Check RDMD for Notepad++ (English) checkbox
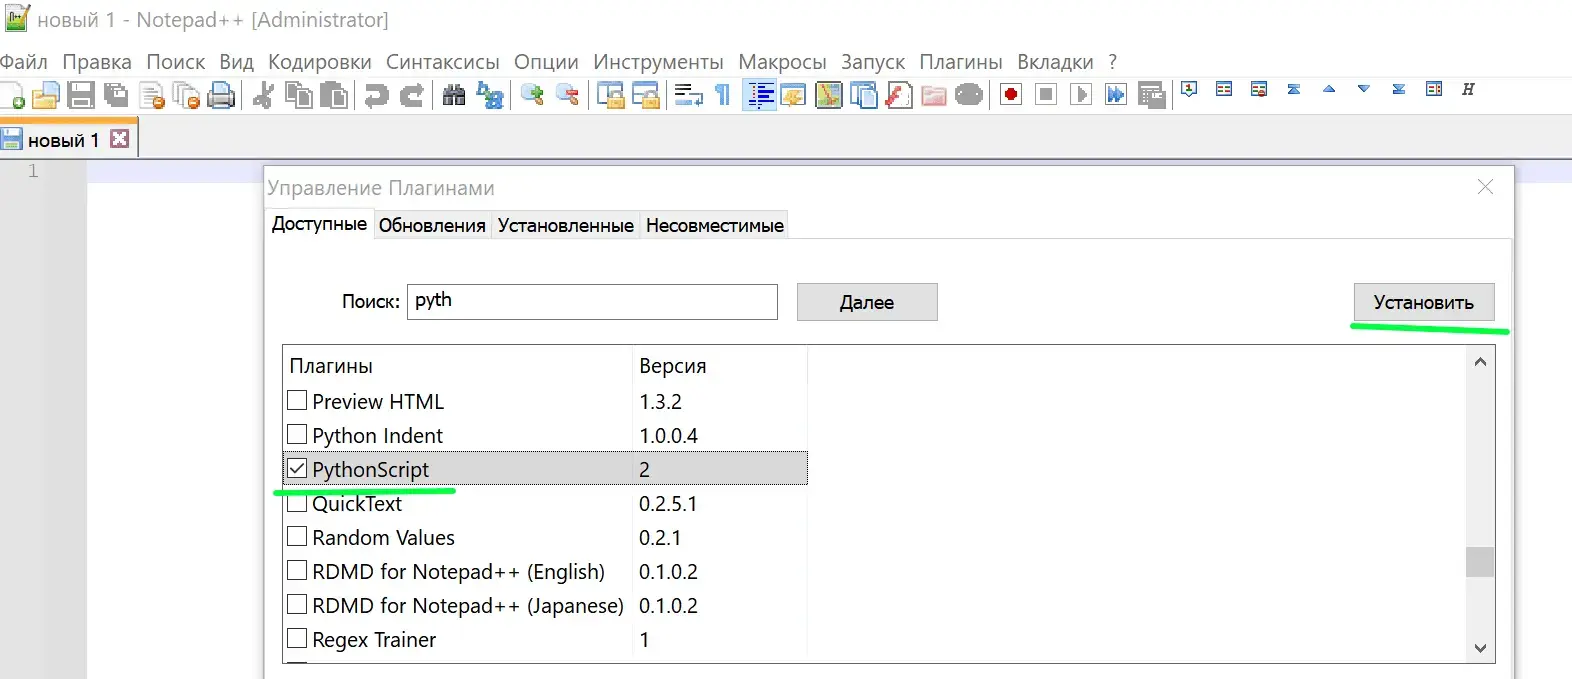Screen dimensions: 1572x679 (x=297, y=571)
